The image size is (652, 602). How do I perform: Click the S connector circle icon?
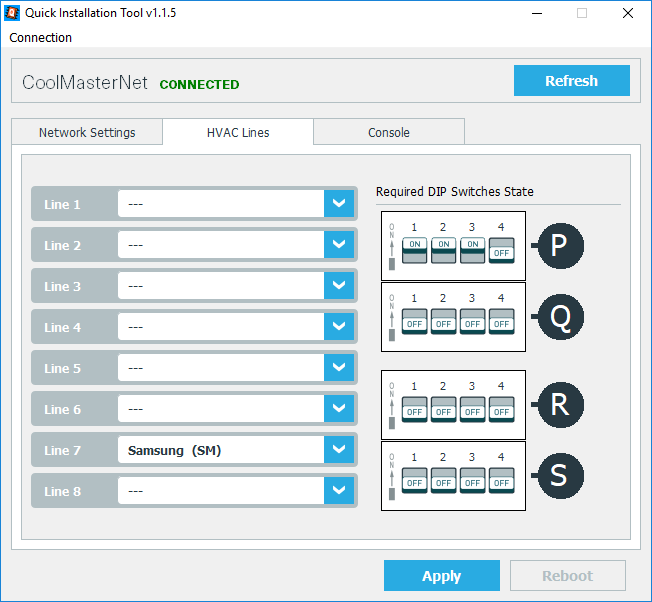560,476
